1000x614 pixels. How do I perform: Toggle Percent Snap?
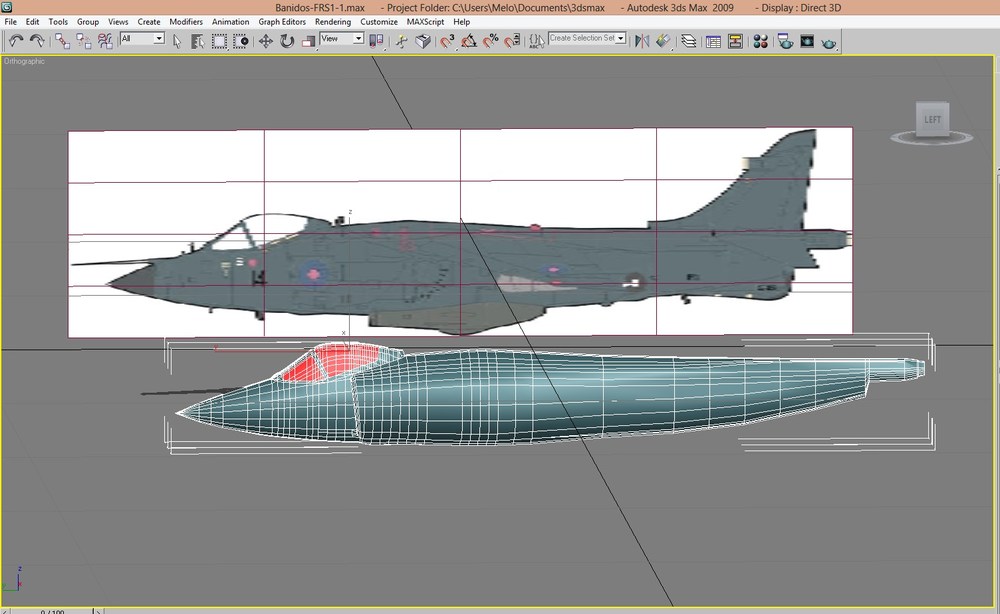point(490,41)
